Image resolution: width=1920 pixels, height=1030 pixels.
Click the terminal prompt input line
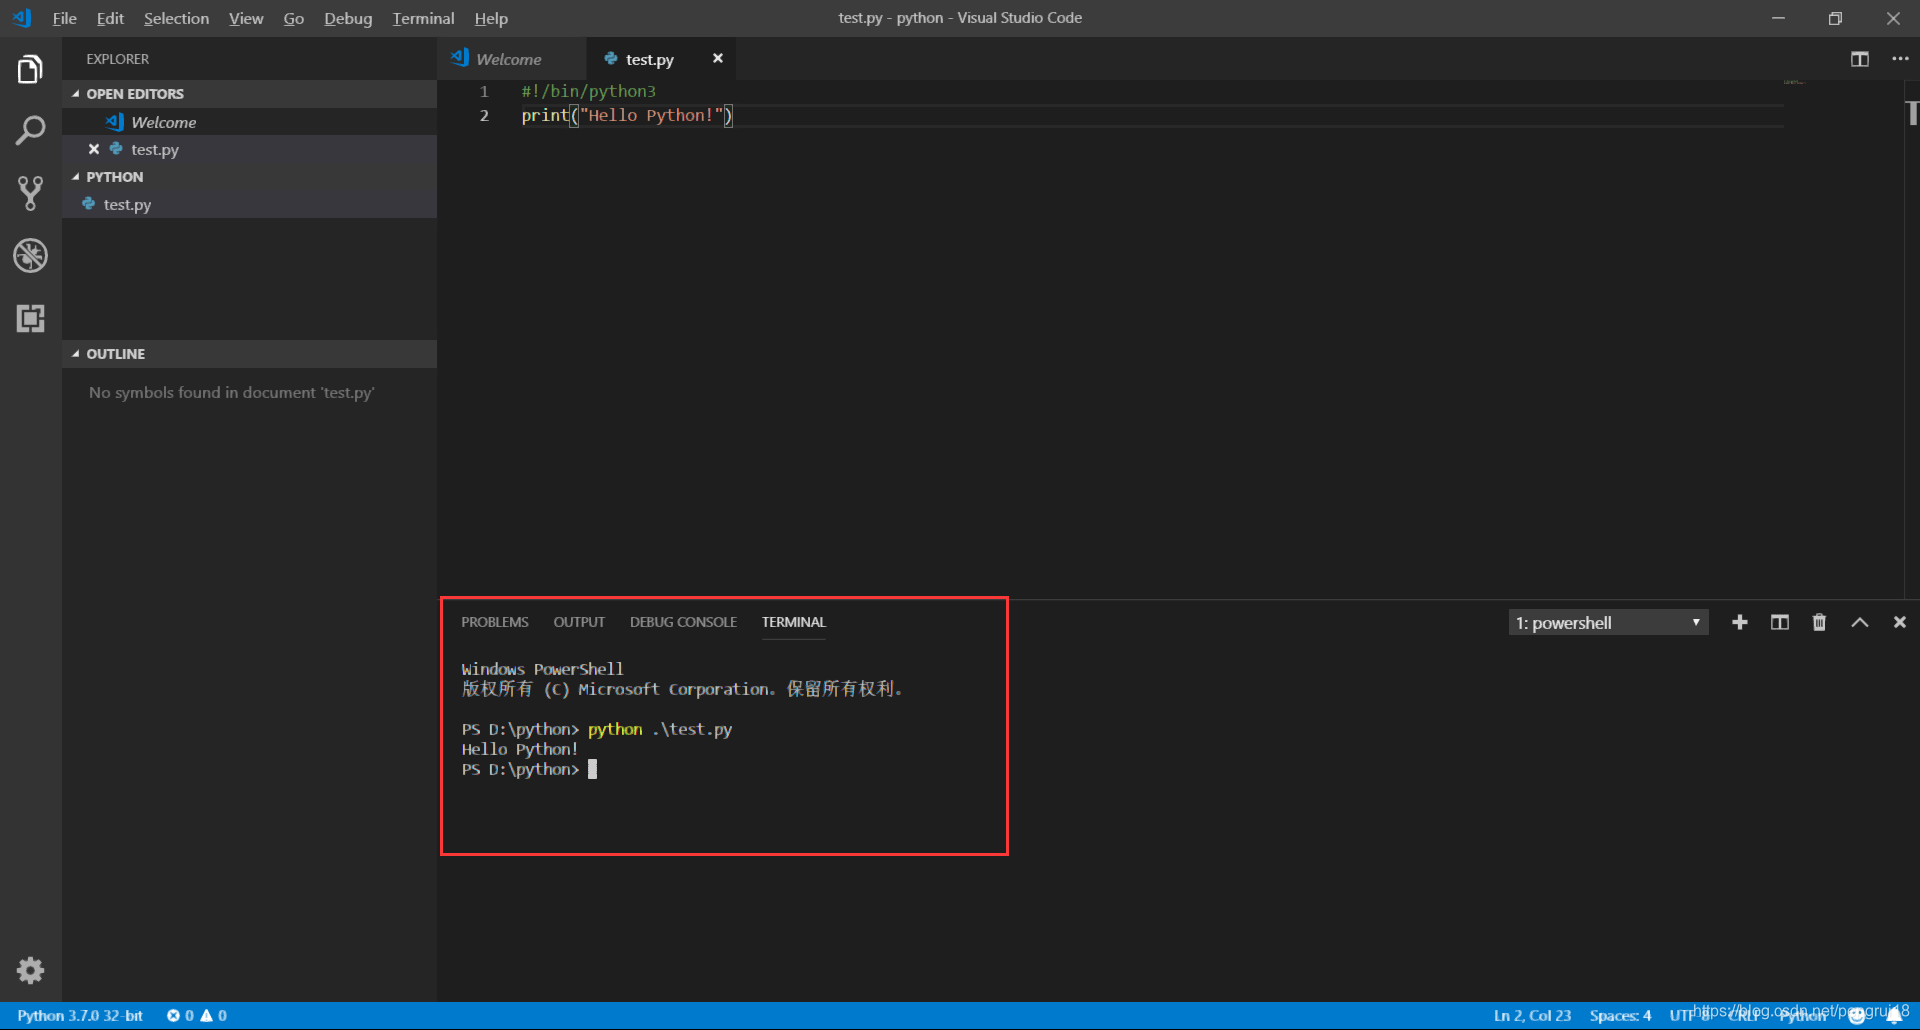(529, 769)
